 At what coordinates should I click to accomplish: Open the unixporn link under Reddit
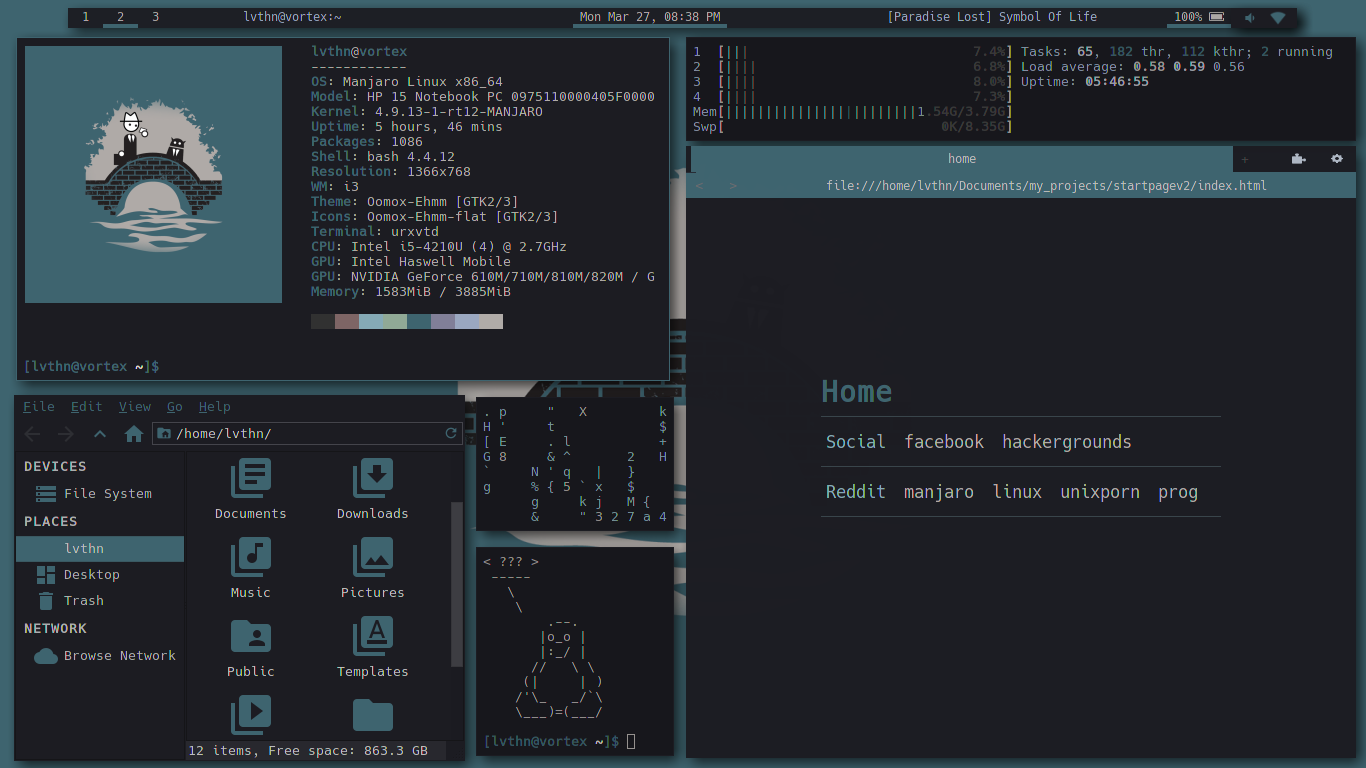pos(1100,491)
